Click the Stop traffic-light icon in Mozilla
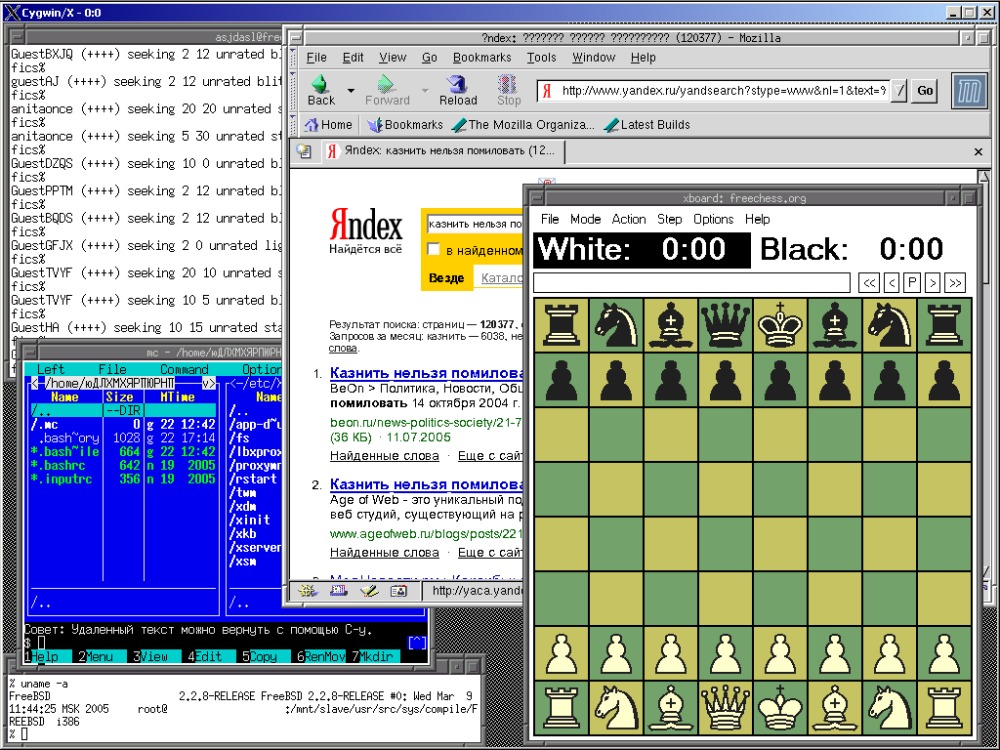 tap(508, 90)
